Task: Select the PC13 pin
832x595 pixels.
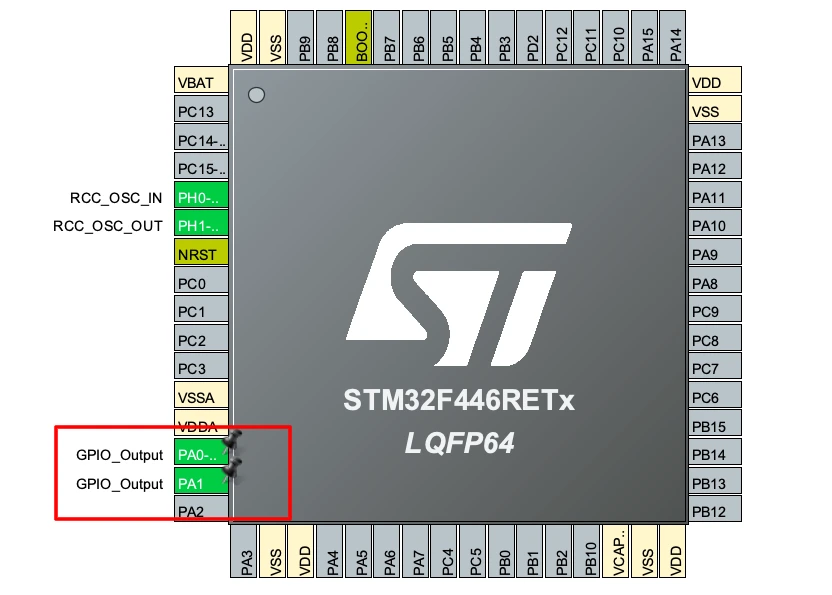Action: 202,111
